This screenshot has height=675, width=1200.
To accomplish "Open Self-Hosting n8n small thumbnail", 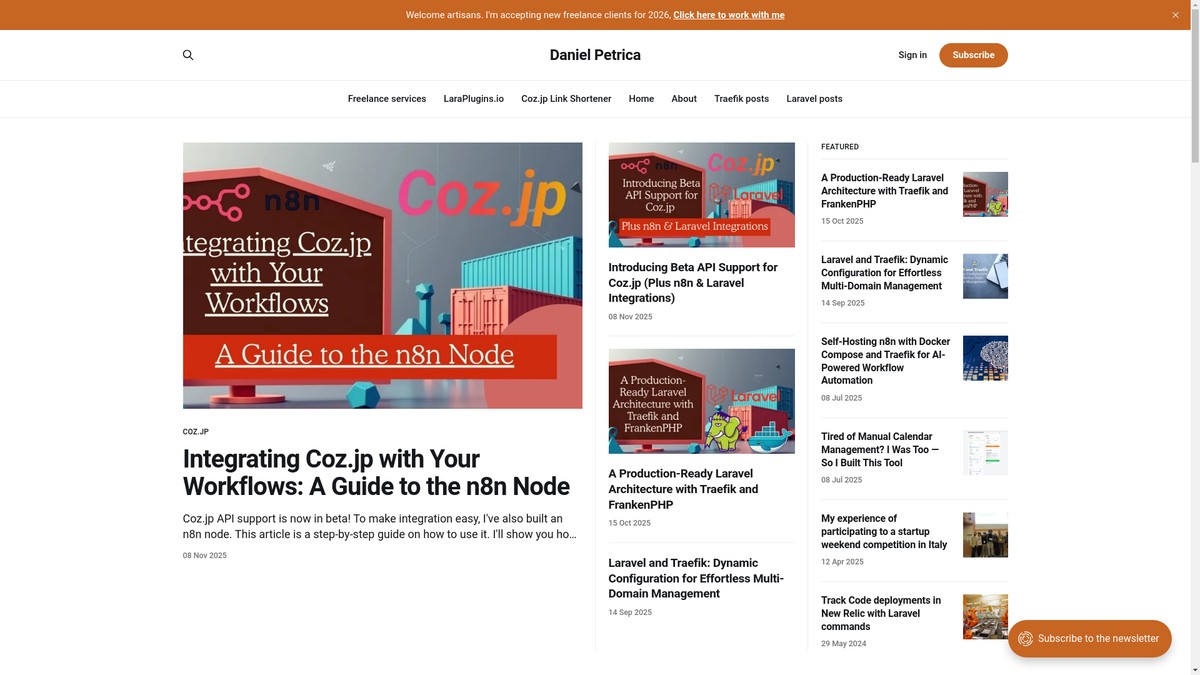I will [x=985, y=358].
